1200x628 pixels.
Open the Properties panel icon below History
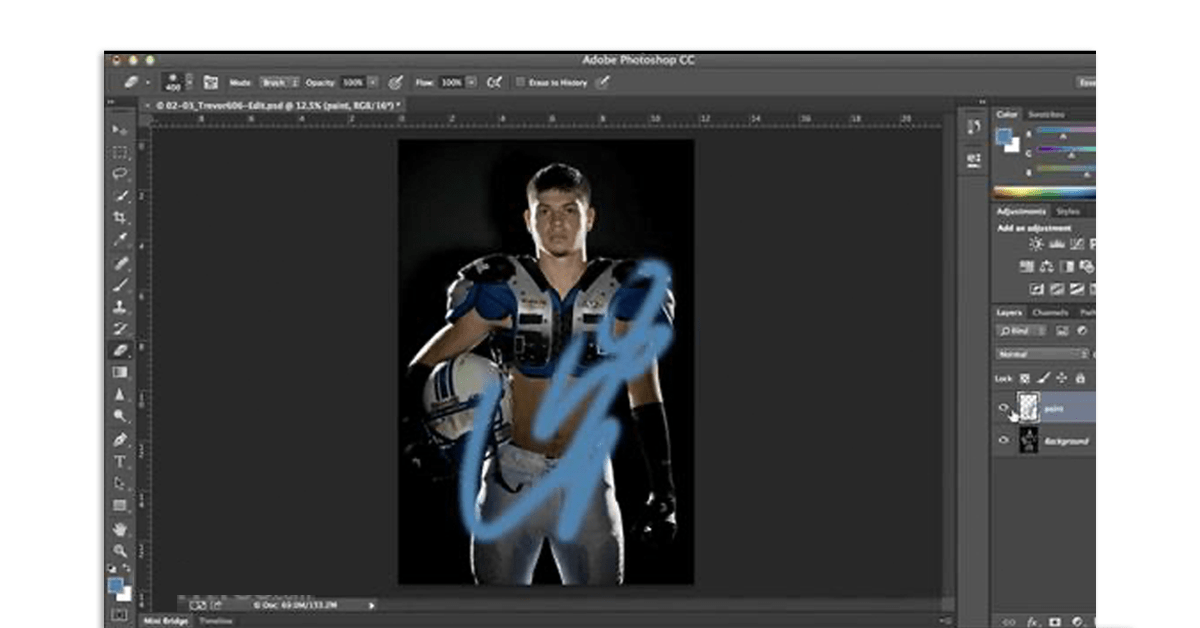(x=974, y=158)
